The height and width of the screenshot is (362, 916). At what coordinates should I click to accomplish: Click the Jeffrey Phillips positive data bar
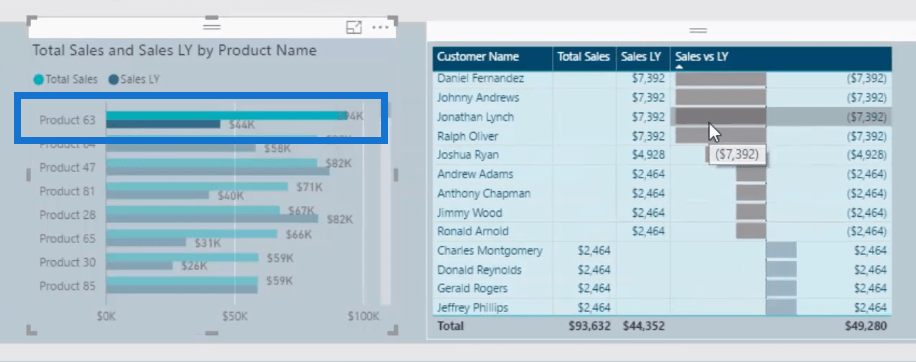tap(781, 308)
